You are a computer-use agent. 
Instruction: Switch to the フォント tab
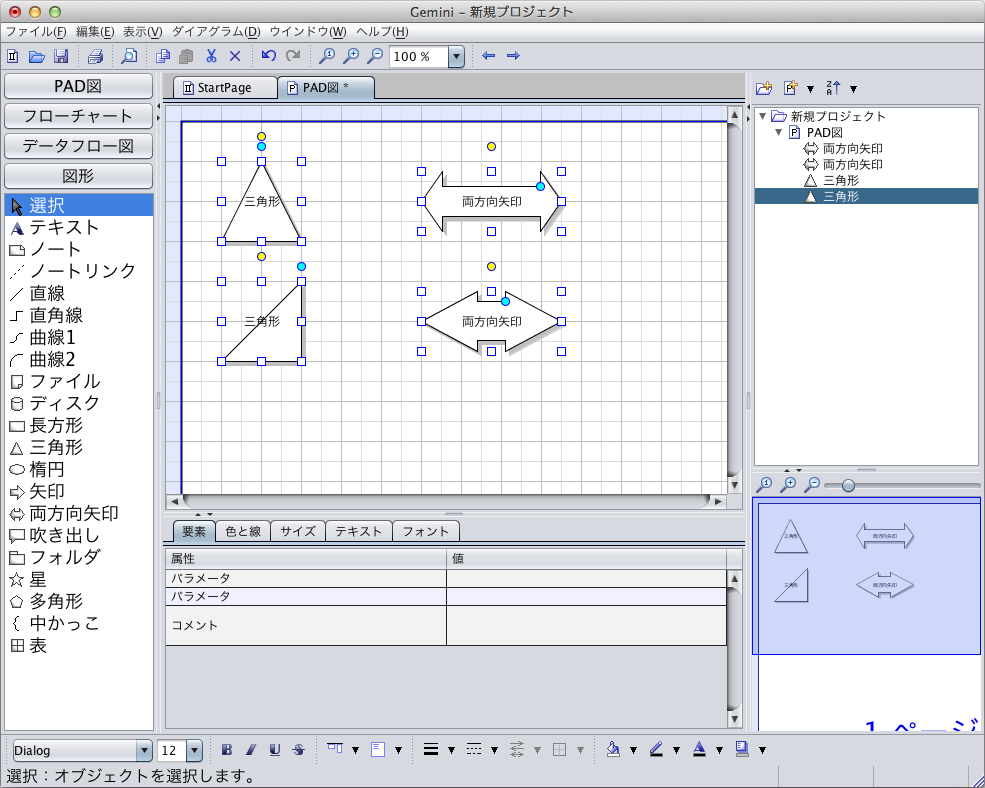point(426,532)
